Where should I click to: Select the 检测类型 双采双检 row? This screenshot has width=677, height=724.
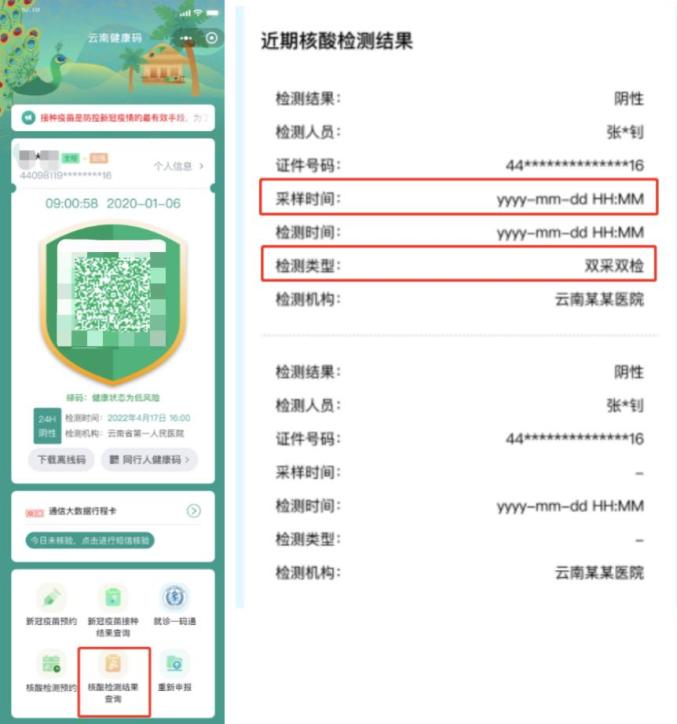coord(459,264)
